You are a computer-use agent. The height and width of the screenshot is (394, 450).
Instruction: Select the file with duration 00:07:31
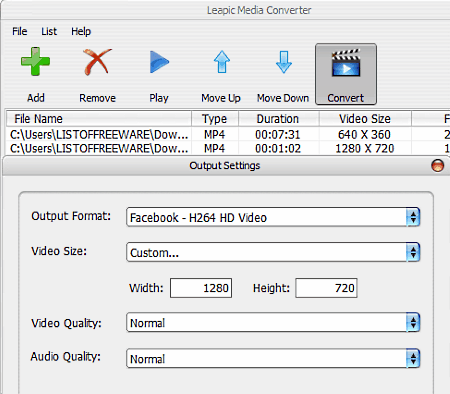point(228,134)
